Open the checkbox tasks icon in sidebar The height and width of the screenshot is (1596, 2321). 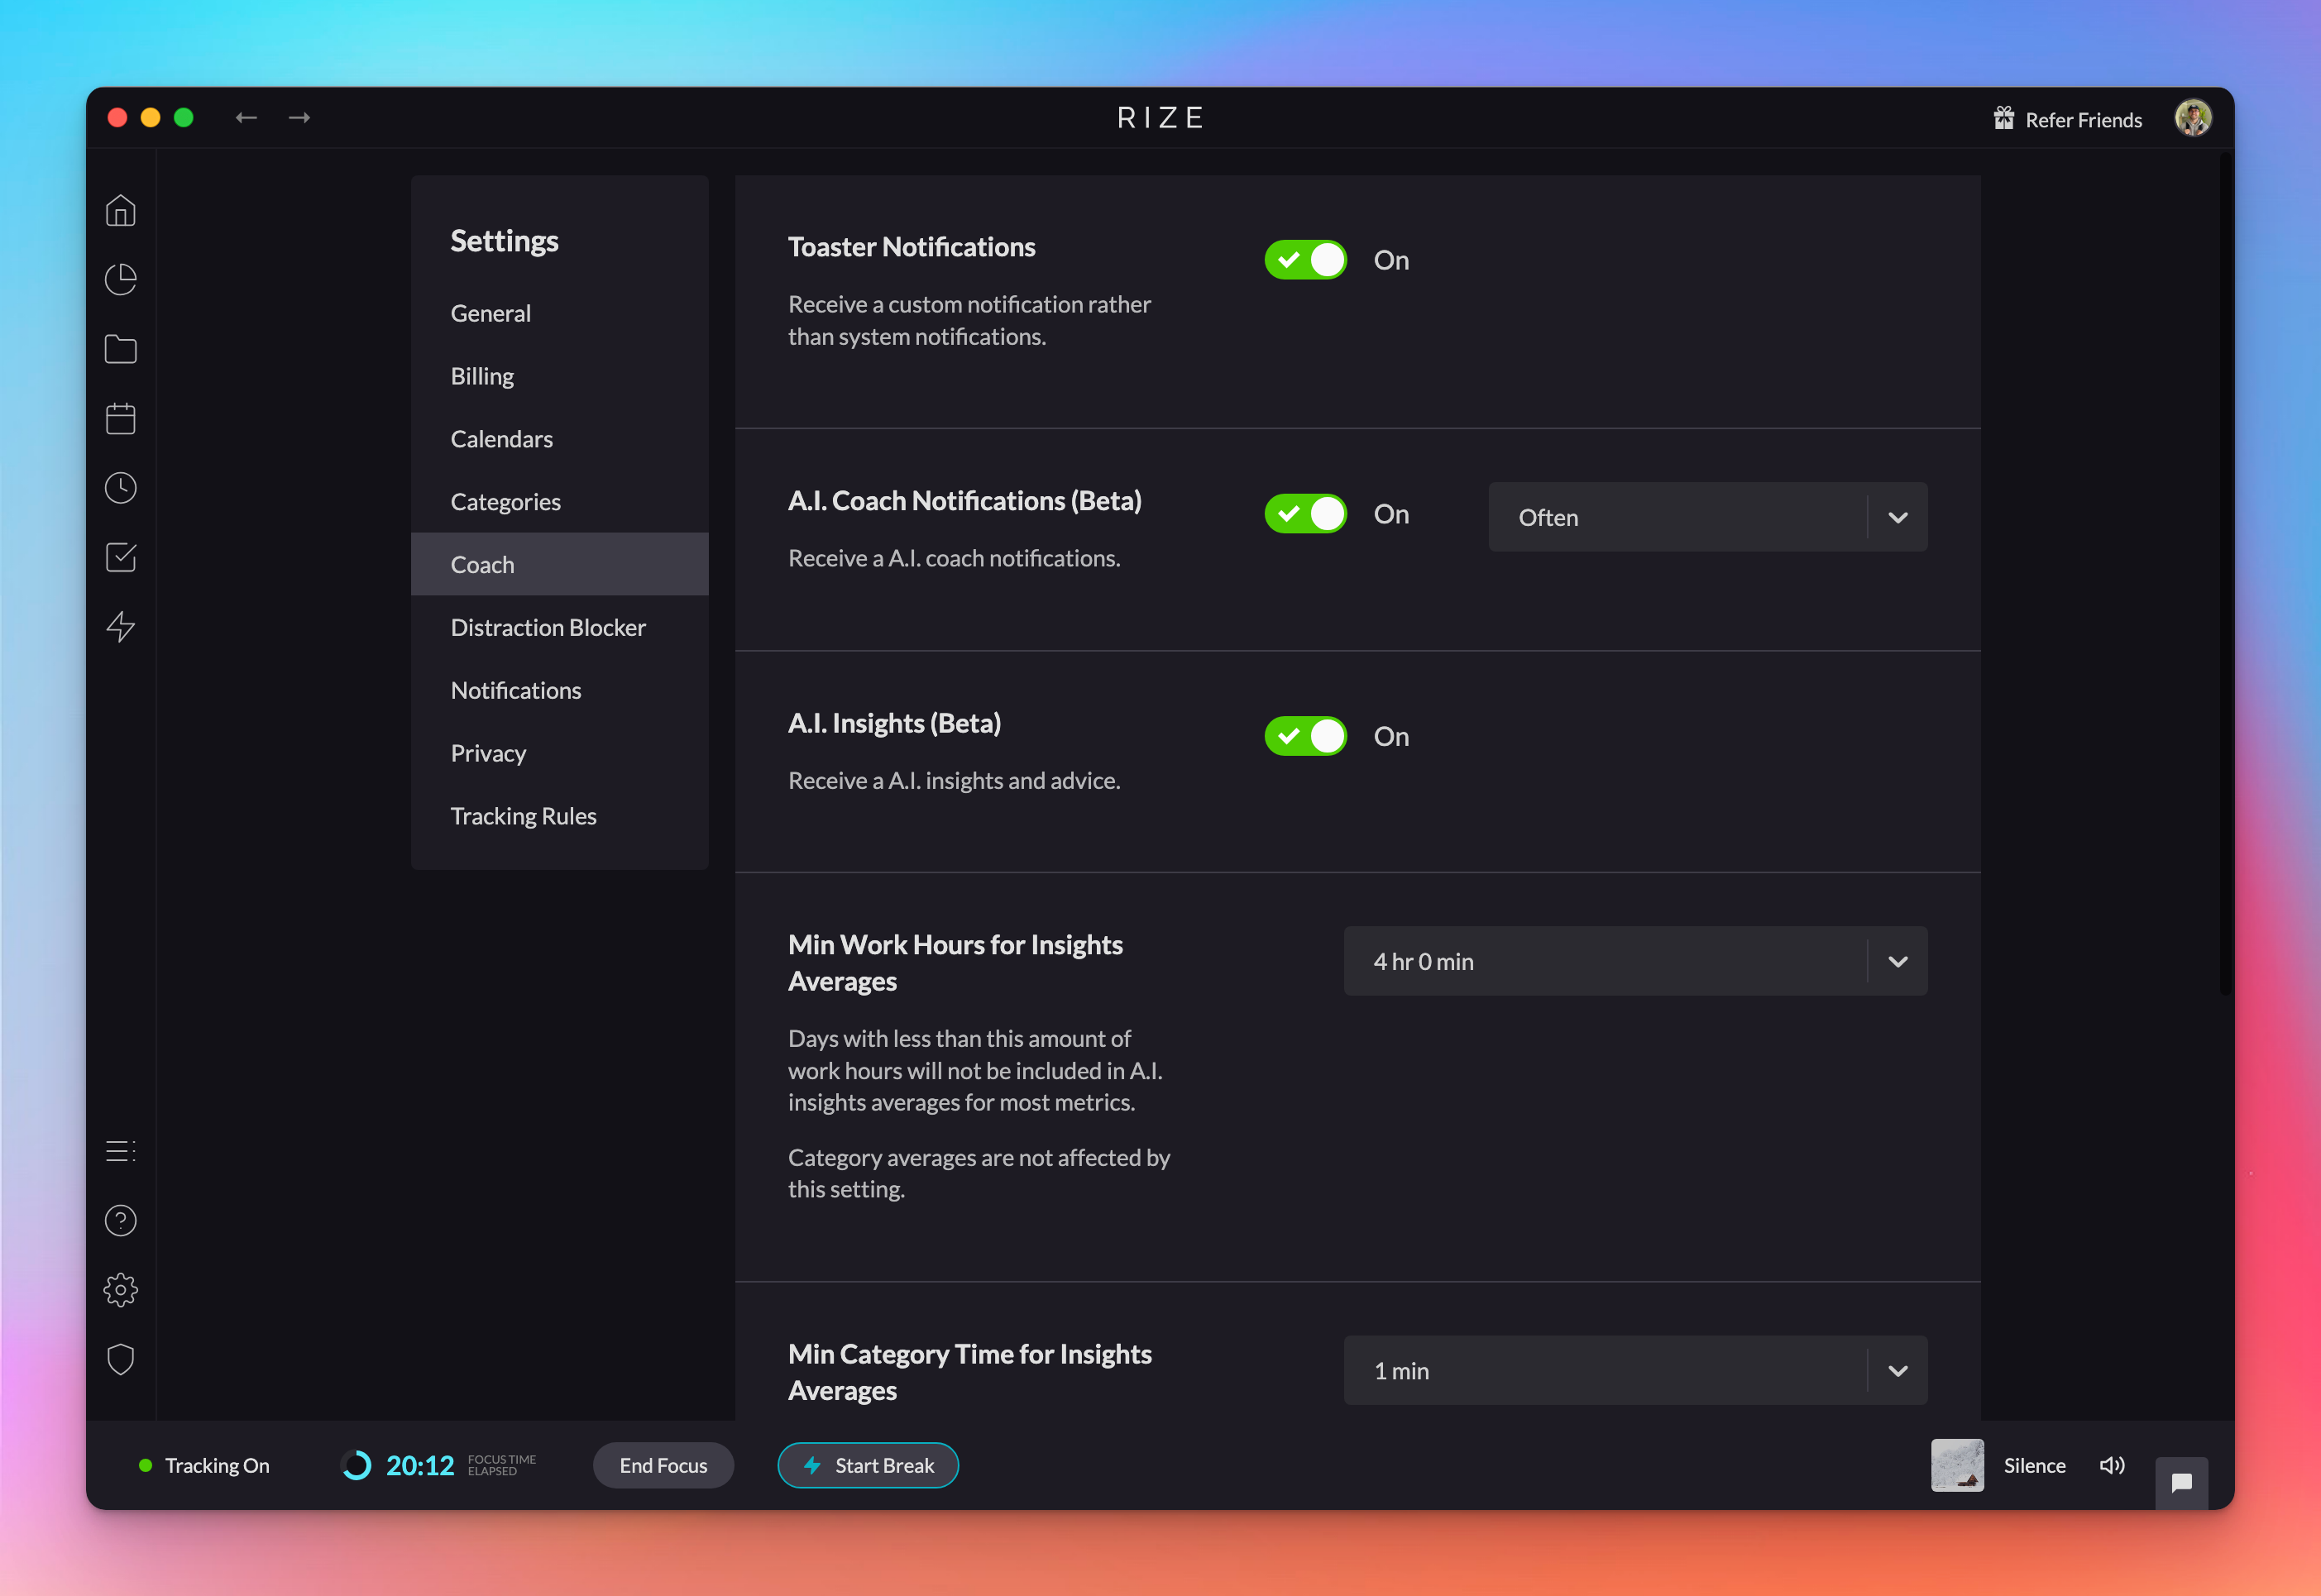coord(121,557)
